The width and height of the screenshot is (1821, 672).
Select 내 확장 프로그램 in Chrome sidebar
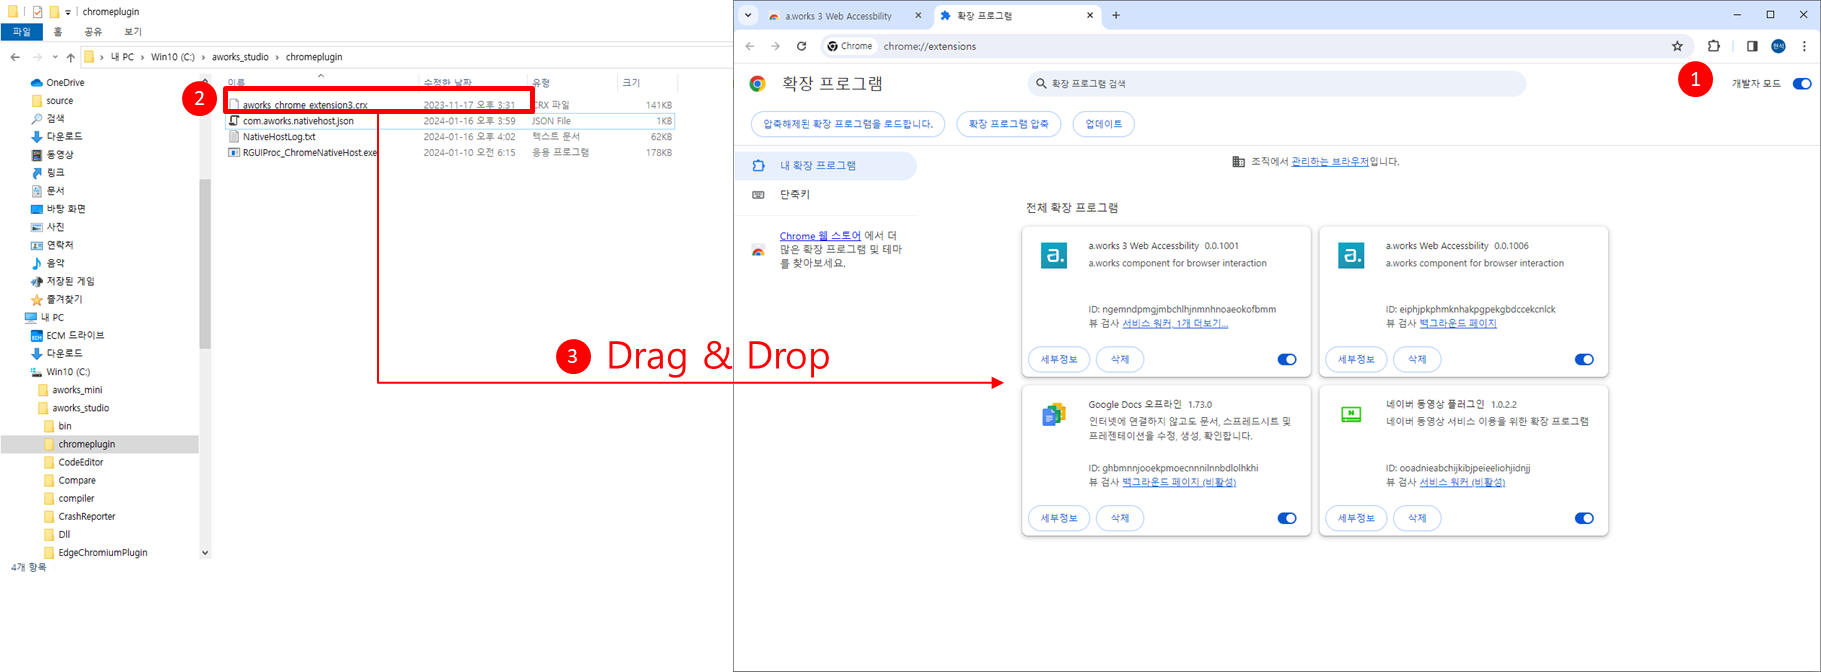coord(826,166)
